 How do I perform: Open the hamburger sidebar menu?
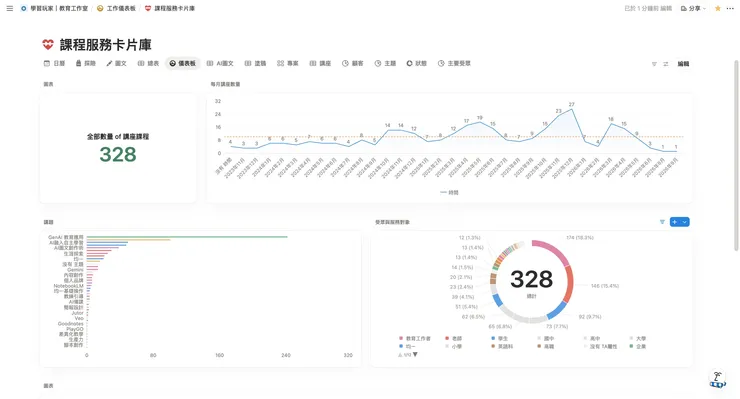(x=9, y=8)
